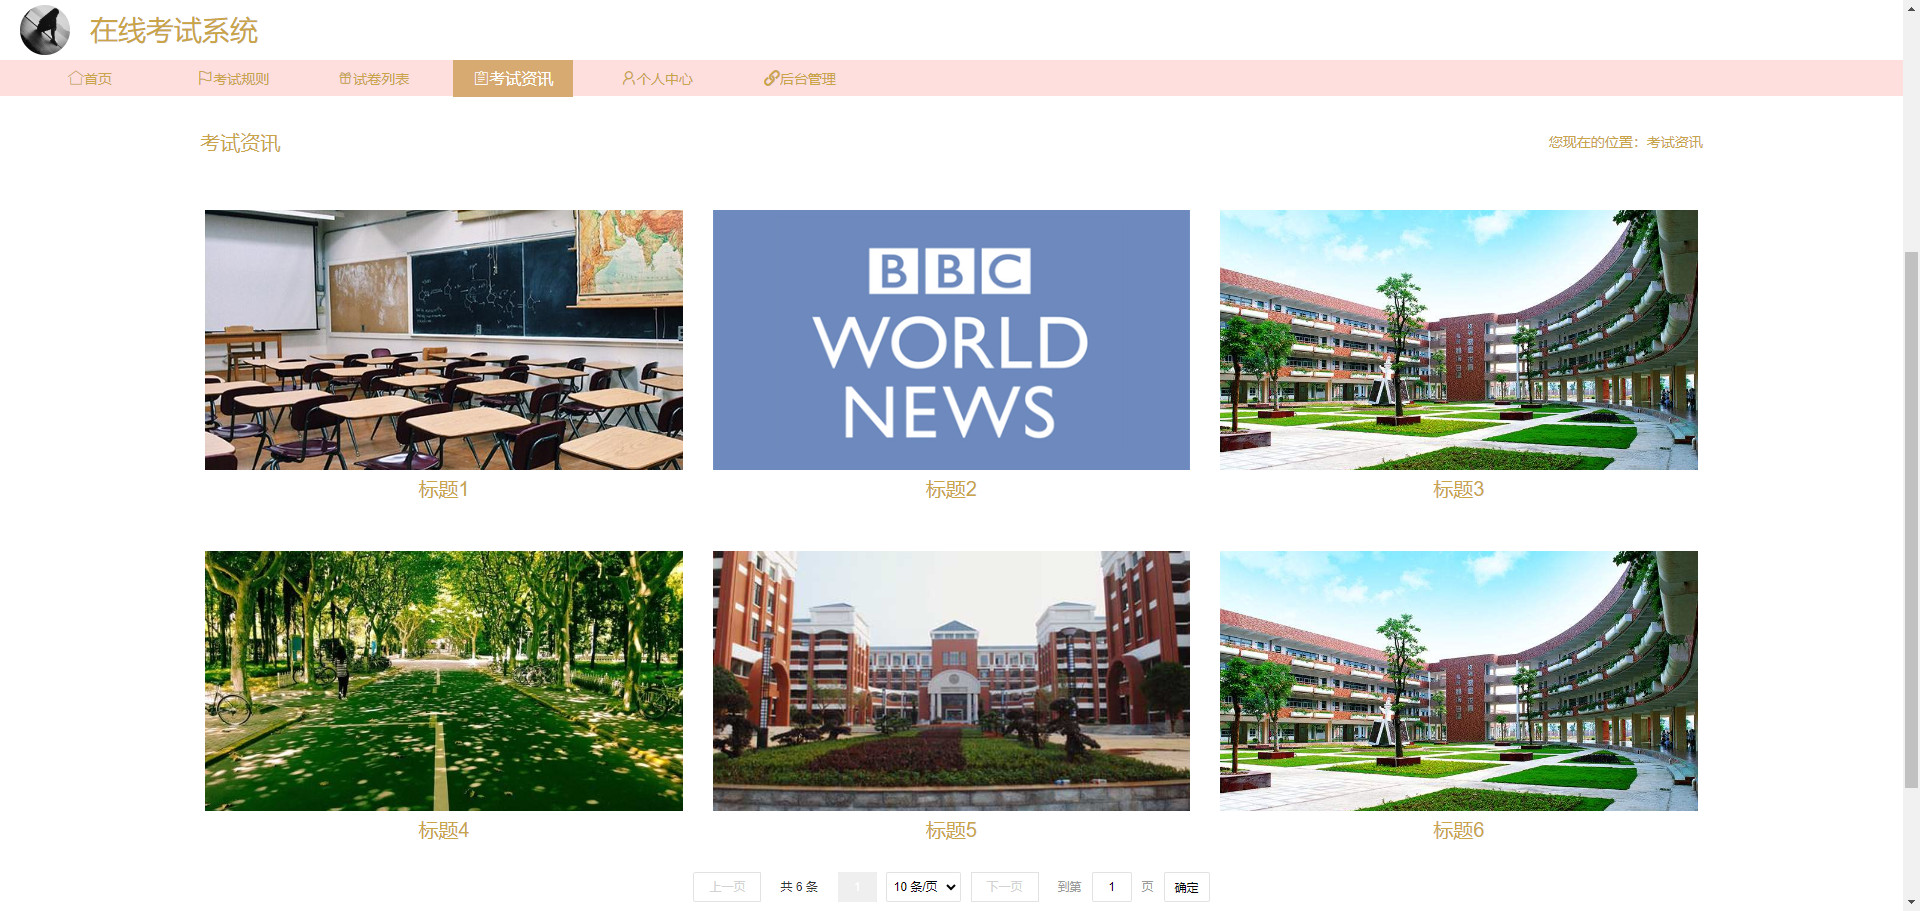Open the classroom thumbnail for 标题1
The width and height of the screenshot is (1920, 911).
pyautogui.click(x=444, y=340)
